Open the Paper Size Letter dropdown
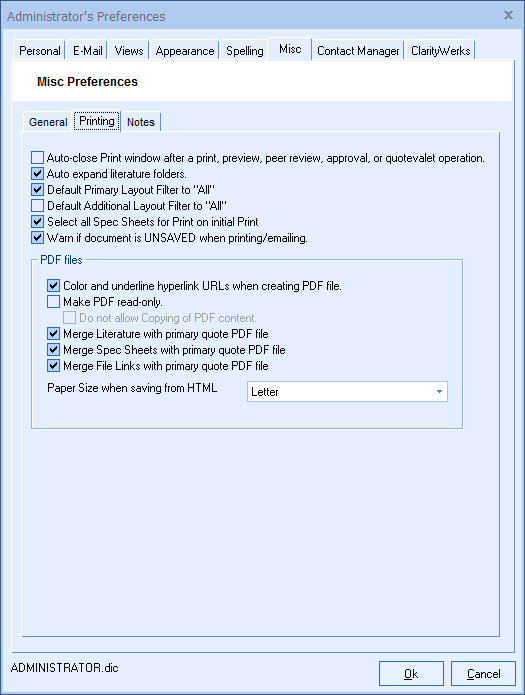This screenshot has height=695, width=525. [347, 391]
